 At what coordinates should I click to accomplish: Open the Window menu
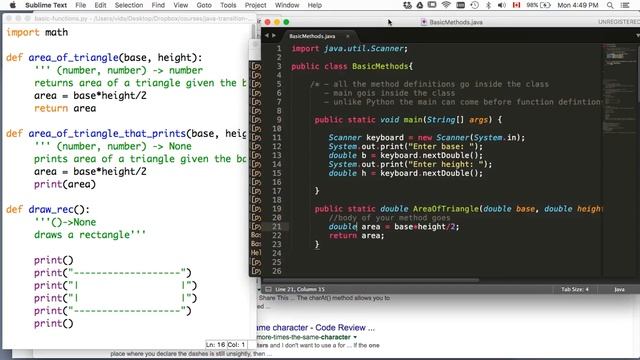287,5
